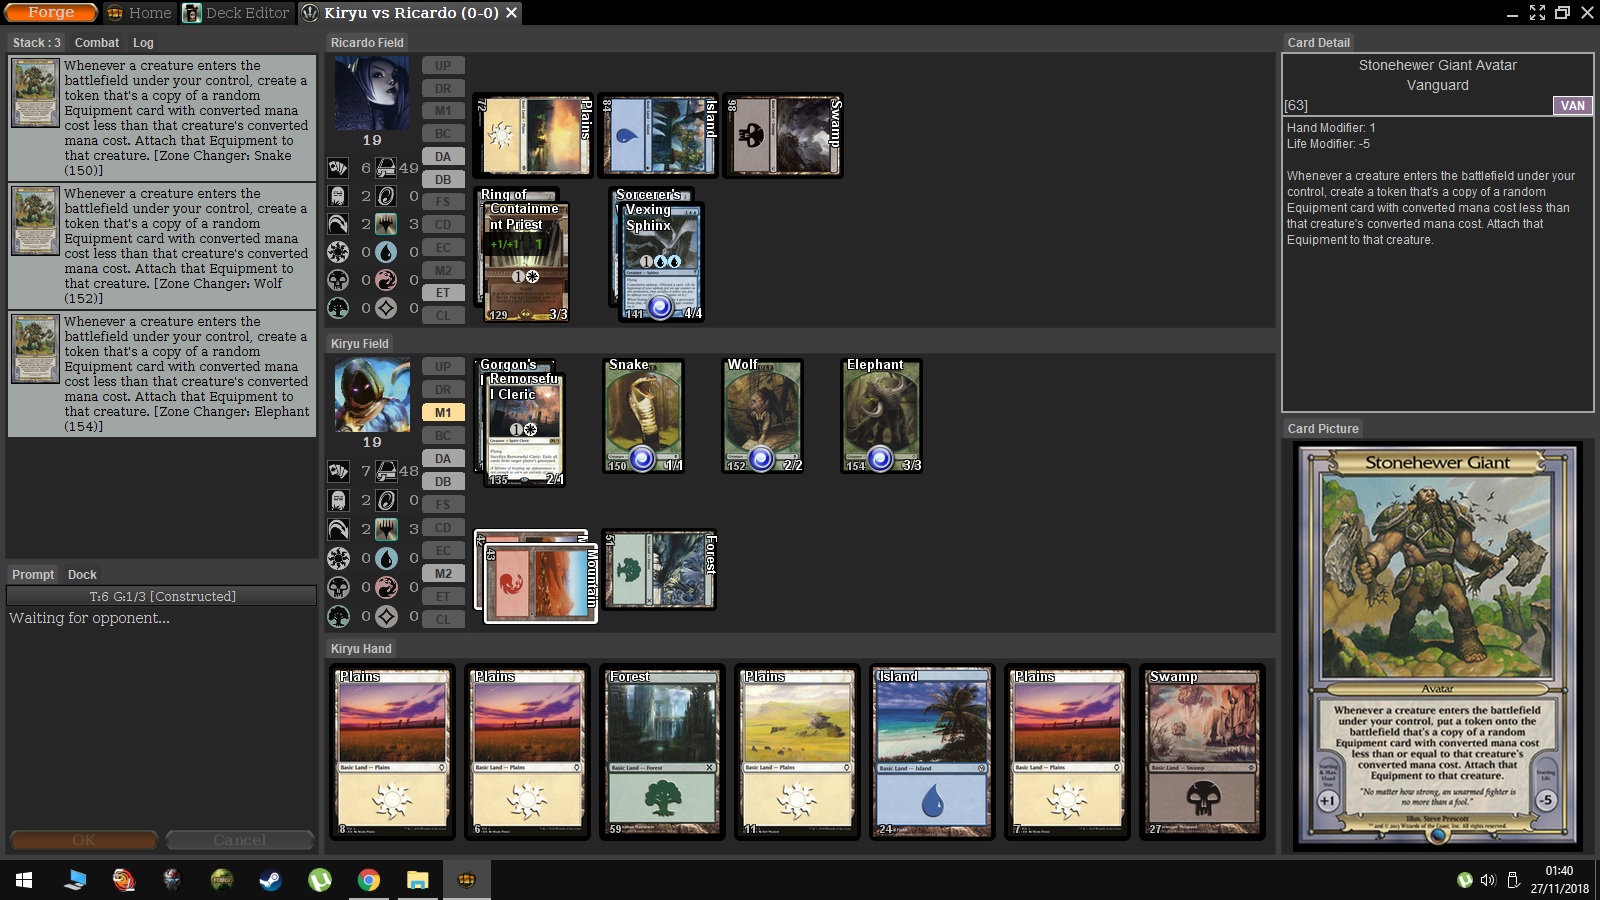1600x900 pixels.
Task: Select the Island card in Kiryu's hand
Action: tap(932, 752)
